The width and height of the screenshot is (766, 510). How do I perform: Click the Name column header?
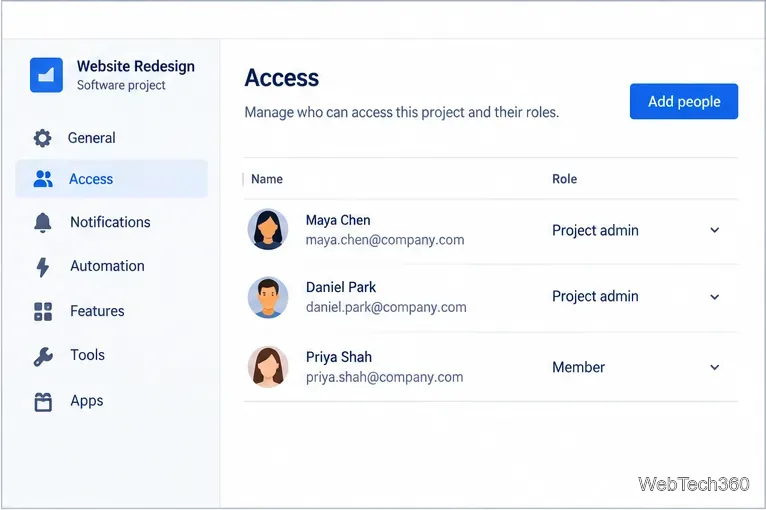click(x=267, y=179)
